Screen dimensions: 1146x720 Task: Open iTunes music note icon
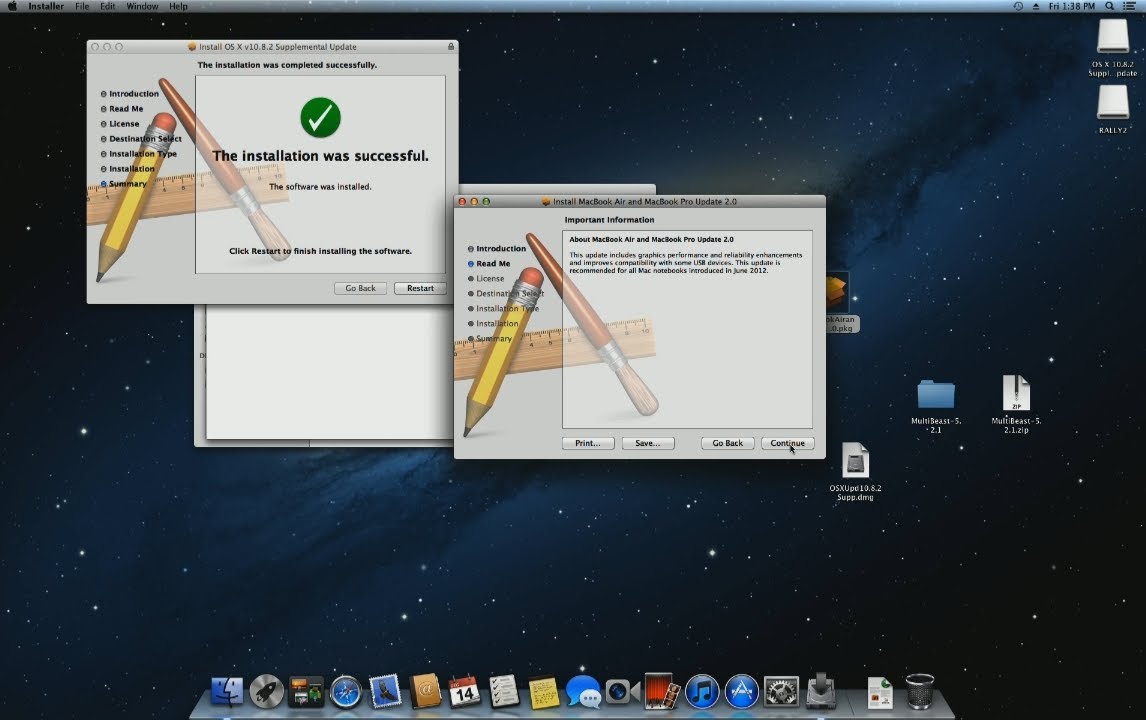click(702, 691)
